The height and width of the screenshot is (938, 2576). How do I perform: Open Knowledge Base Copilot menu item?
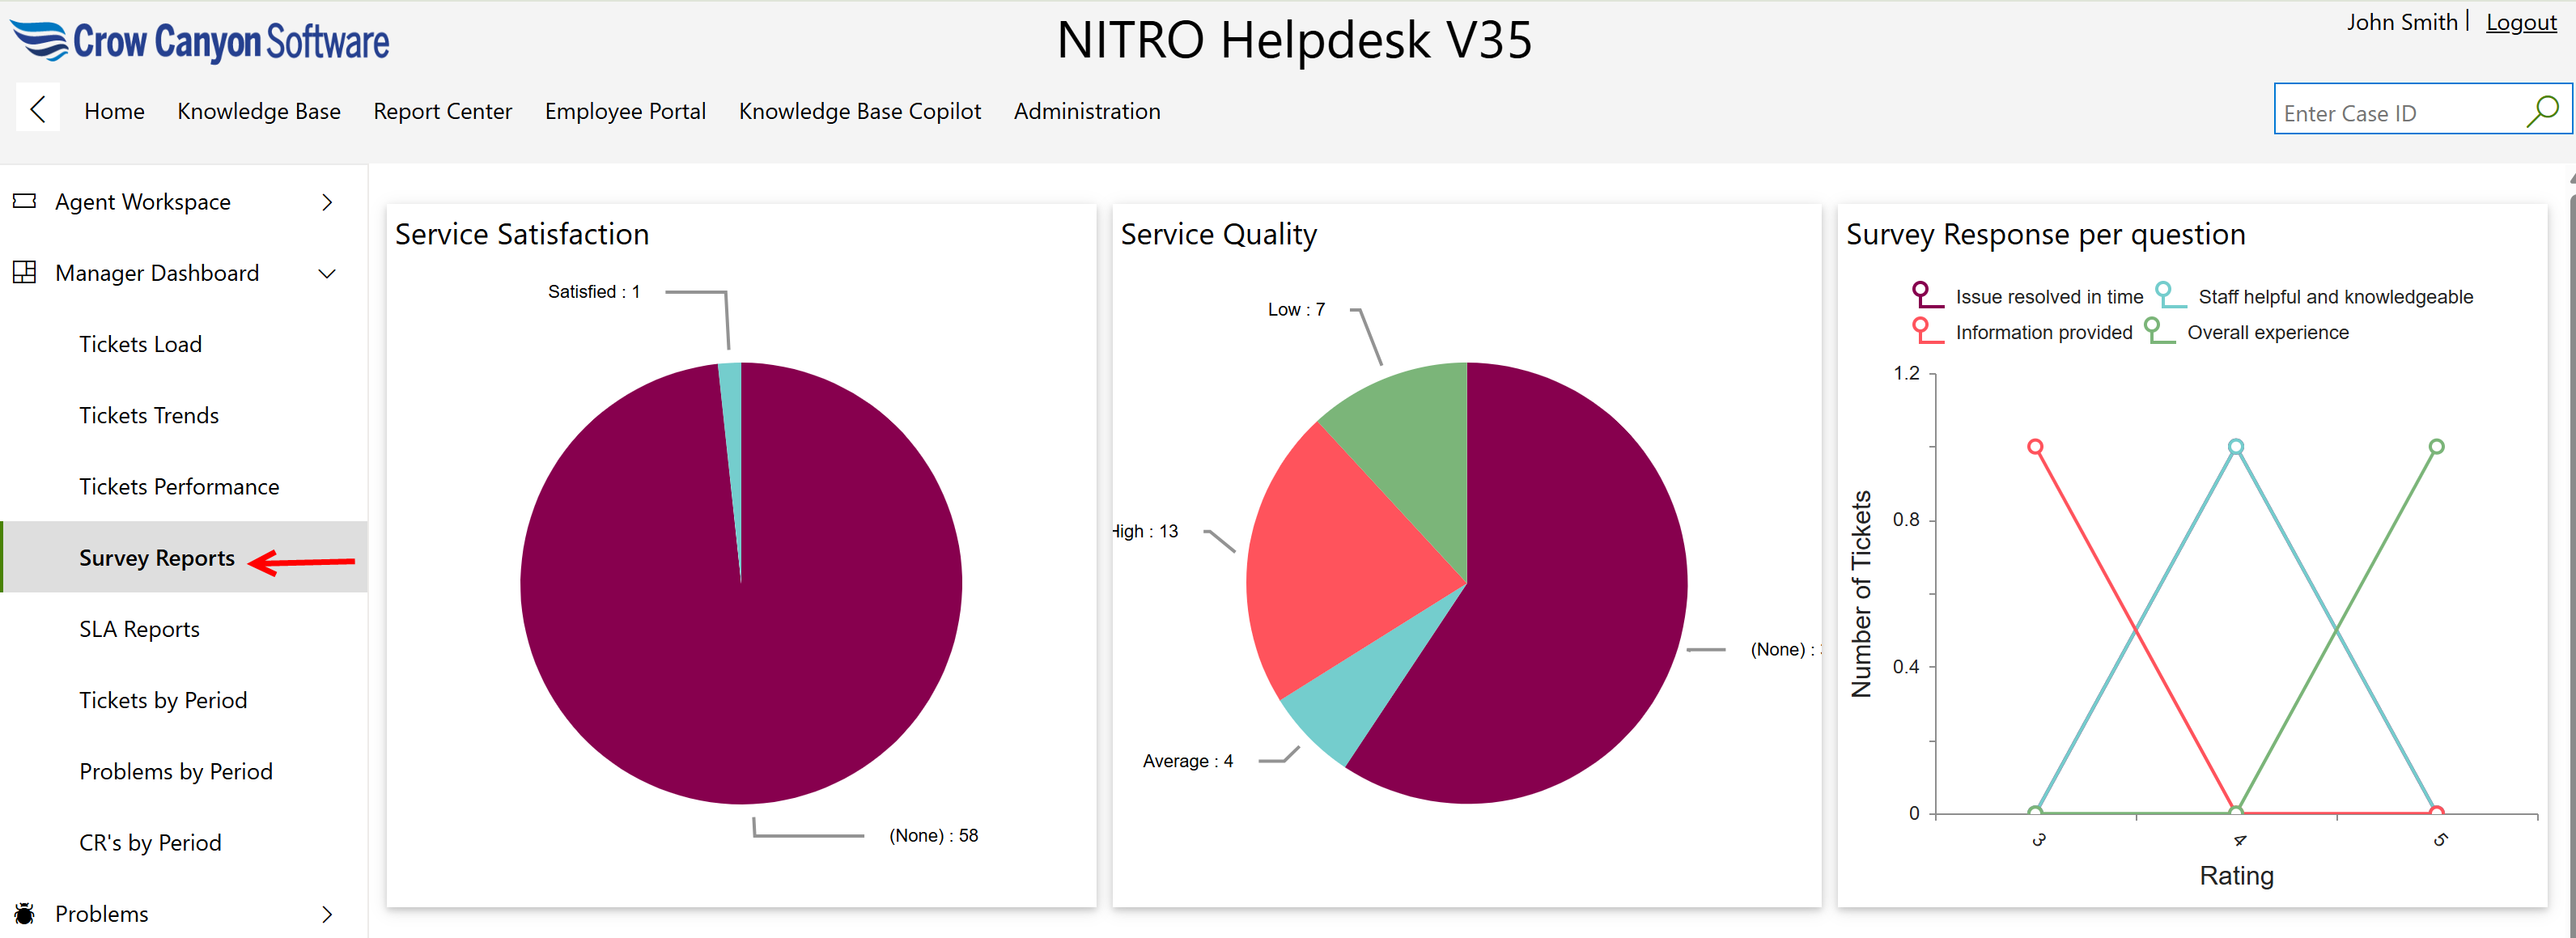pos(859,111)
